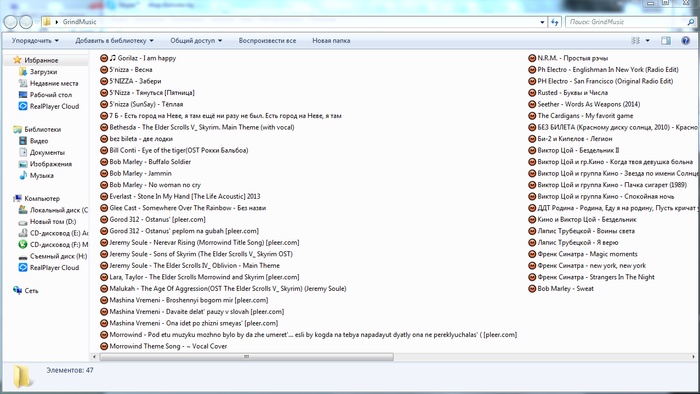Image resolution: width=700 pixels, height=394 pixels.
Task: Click the Загрузки folder icon
Action: coord(23,71)
